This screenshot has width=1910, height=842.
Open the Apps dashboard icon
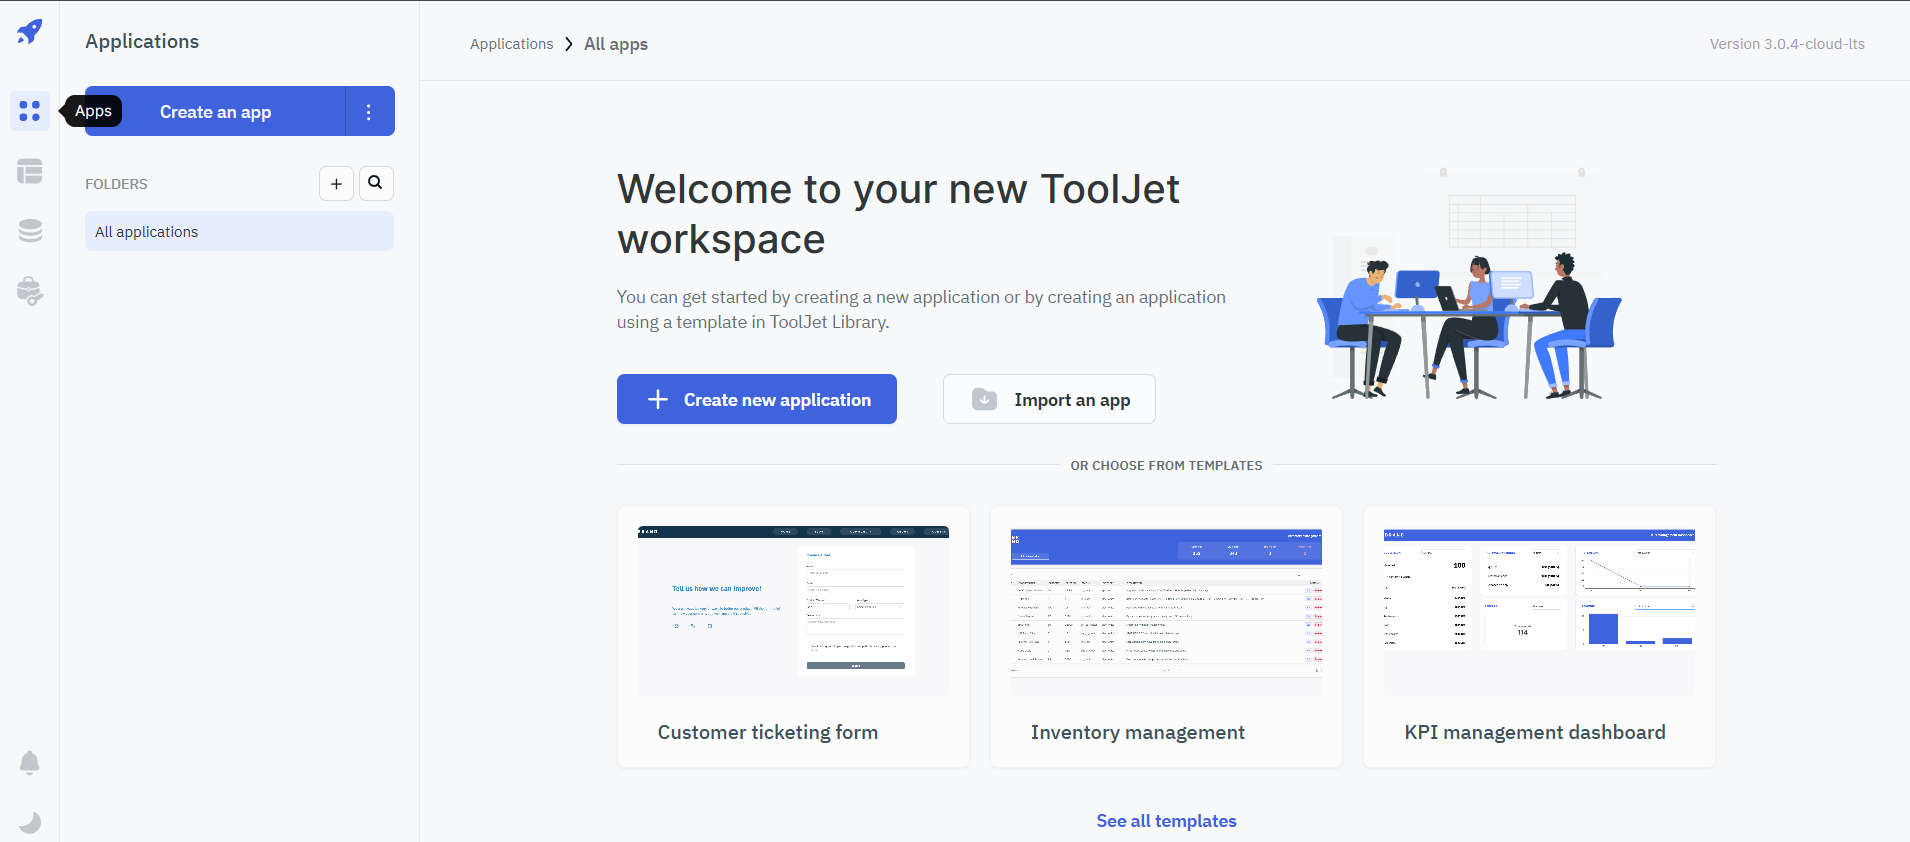(30, 111)
